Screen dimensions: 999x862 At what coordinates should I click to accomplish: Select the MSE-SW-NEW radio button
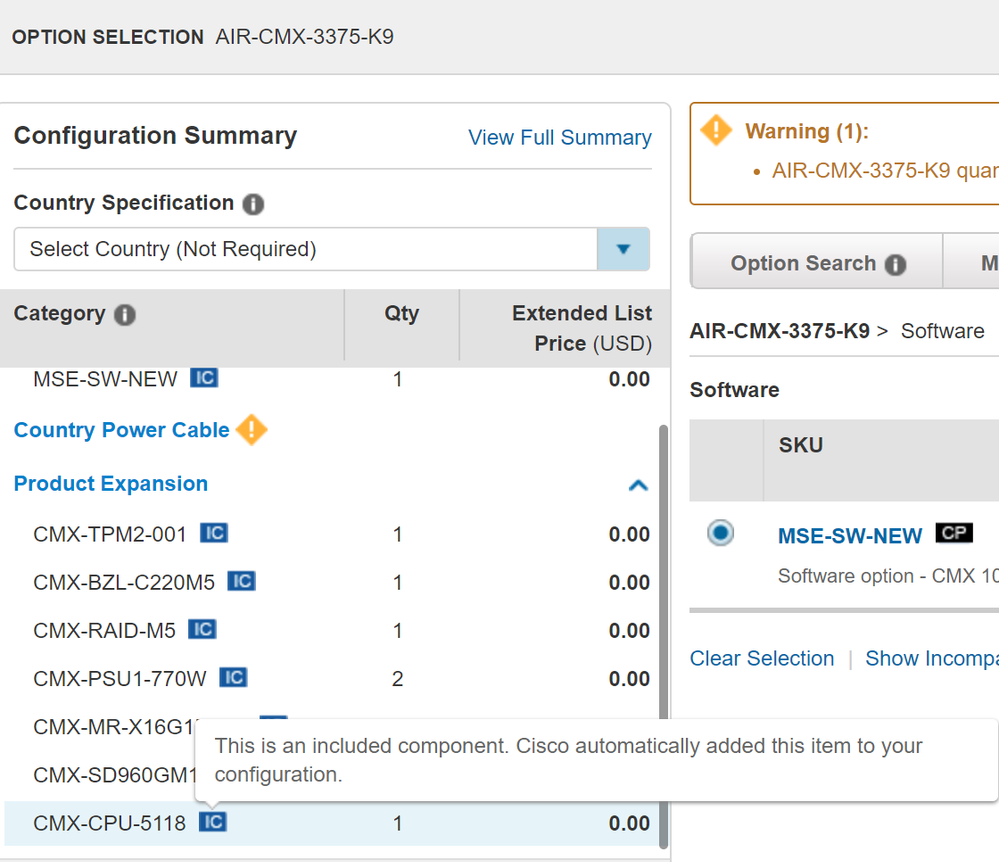point(721,533)
